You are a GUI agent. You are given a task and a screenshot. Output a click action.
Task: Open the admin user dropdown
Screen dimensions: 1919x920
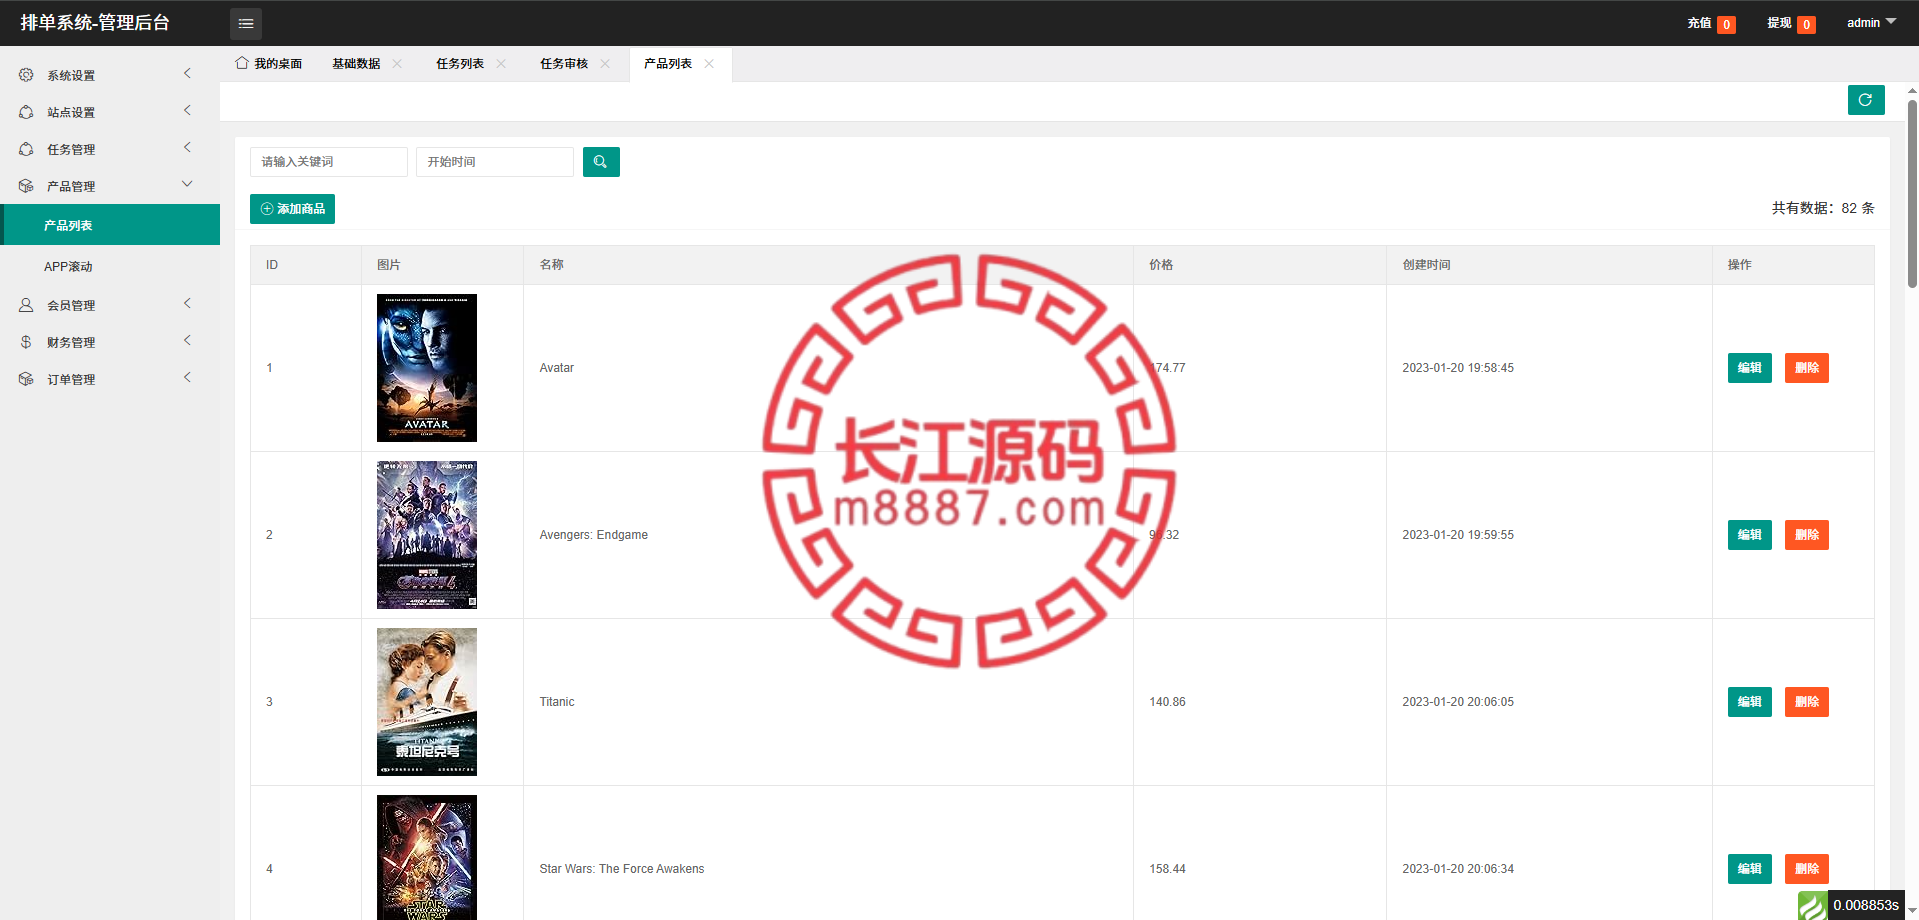(1871, 23)
